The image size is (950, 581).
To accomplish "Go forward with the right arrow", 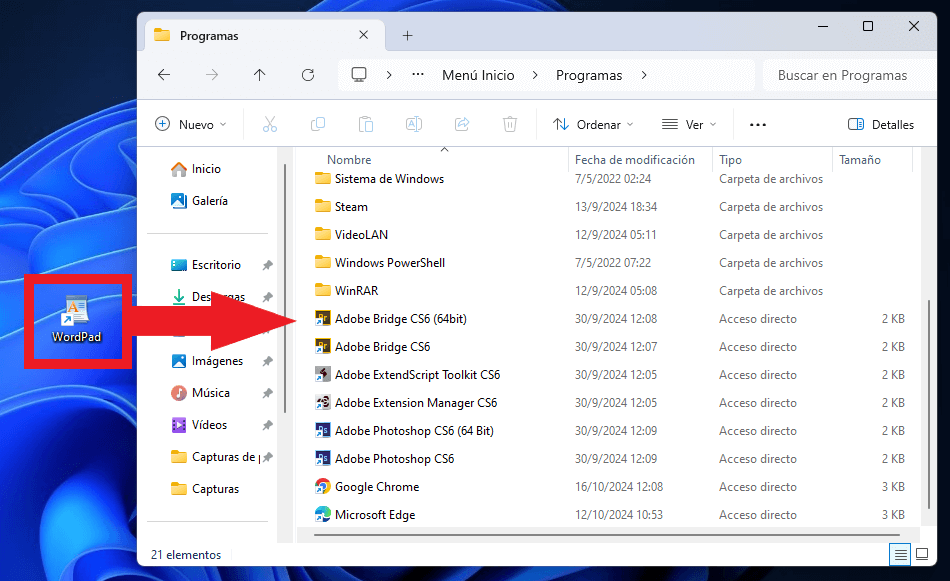I will pyautogui.click(x=211, y=75).
